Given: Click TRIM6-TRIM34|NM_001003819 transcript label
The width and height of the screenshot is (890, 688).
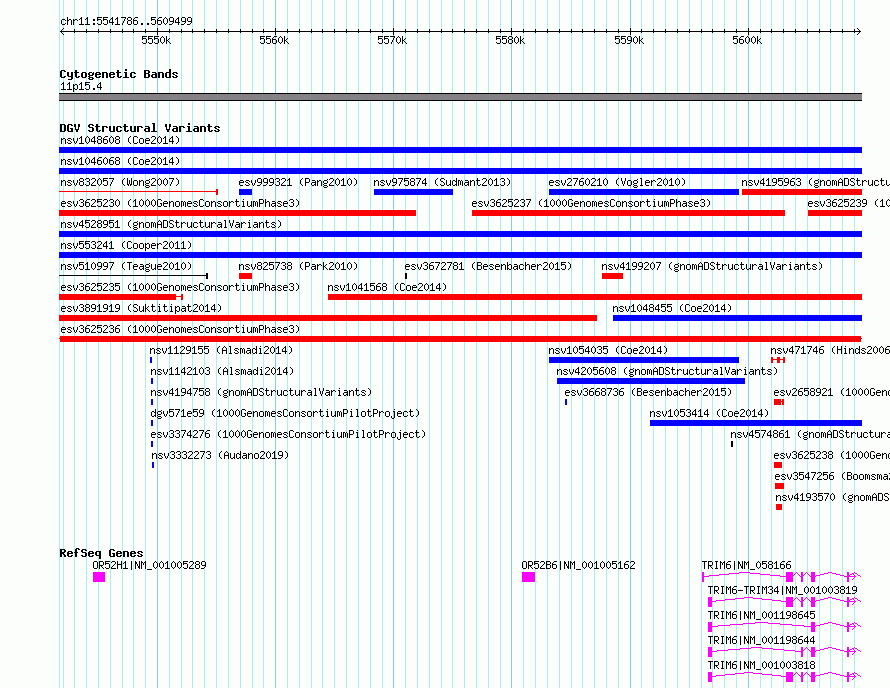Looking at the screenshot, I should point(783,590).
